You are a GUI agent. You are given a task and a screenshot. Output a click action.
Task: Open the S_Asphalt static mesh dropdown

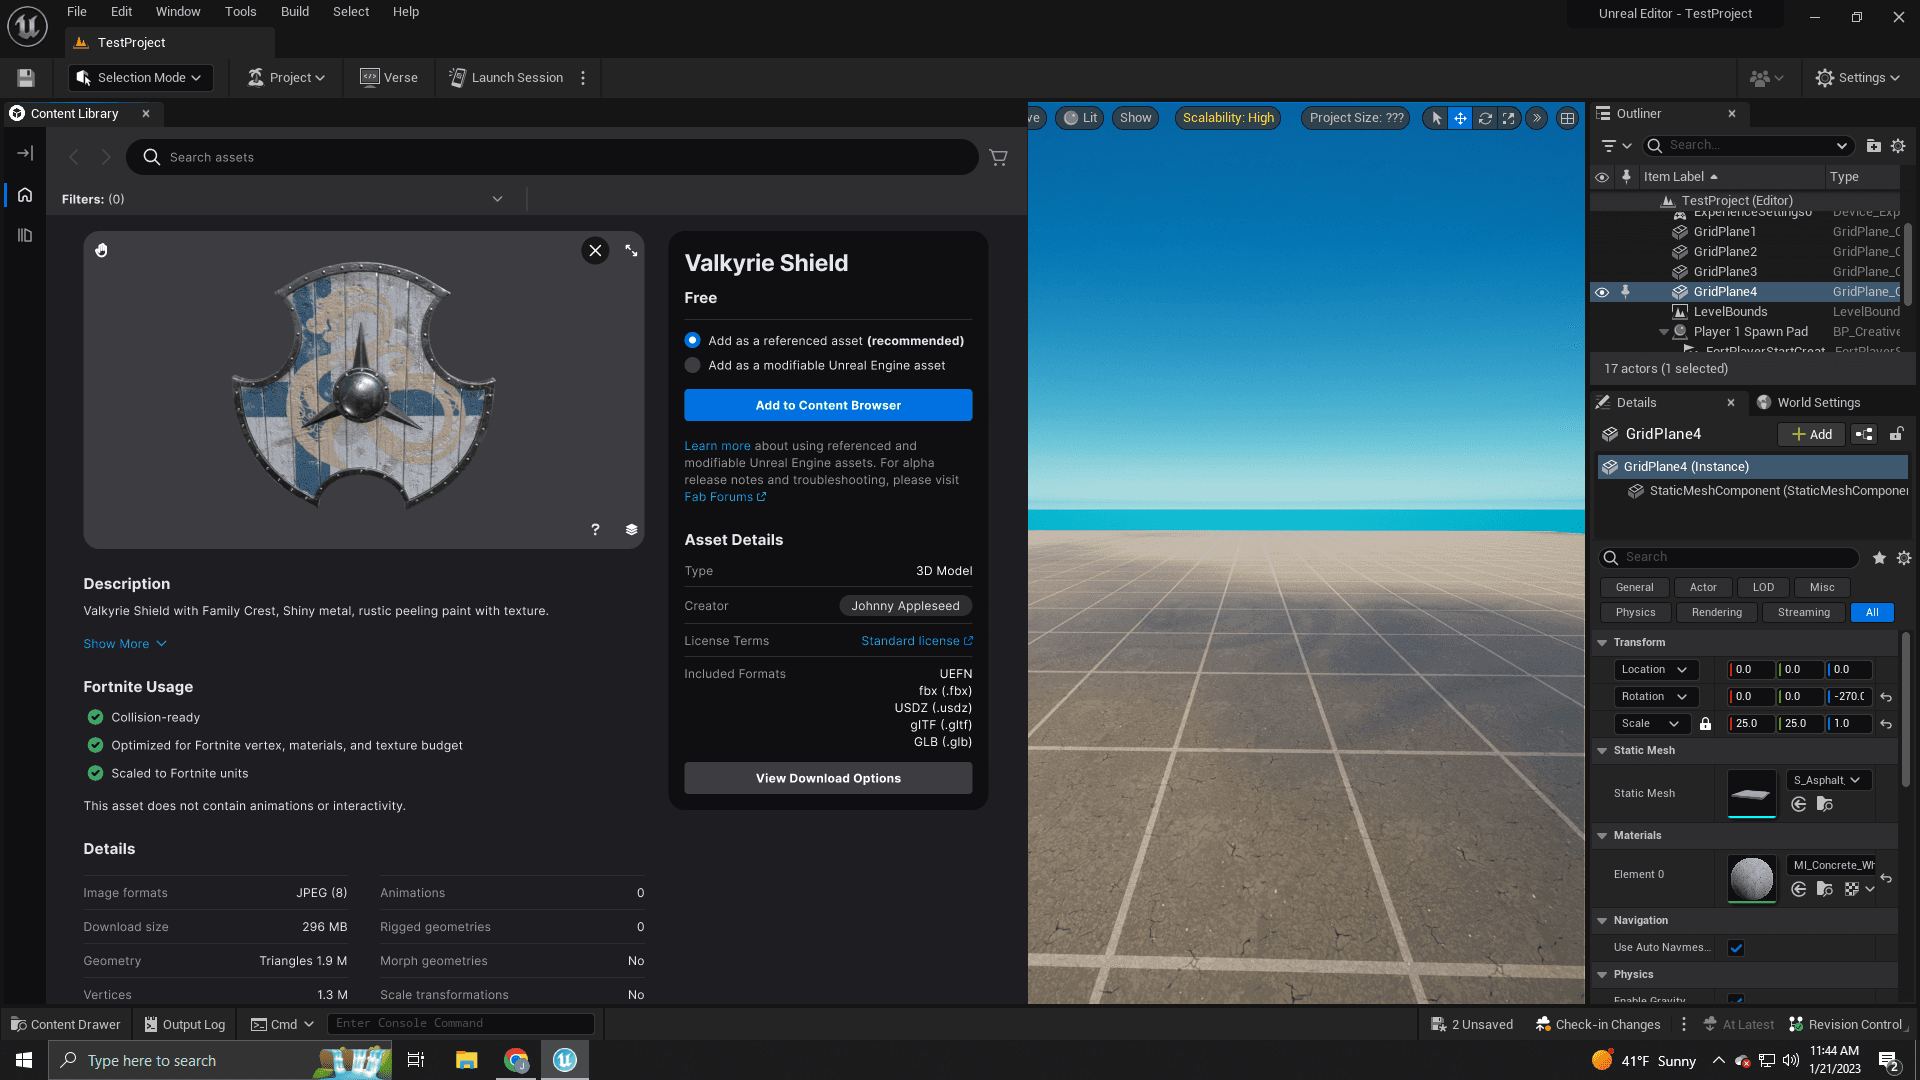(1828, 780)
